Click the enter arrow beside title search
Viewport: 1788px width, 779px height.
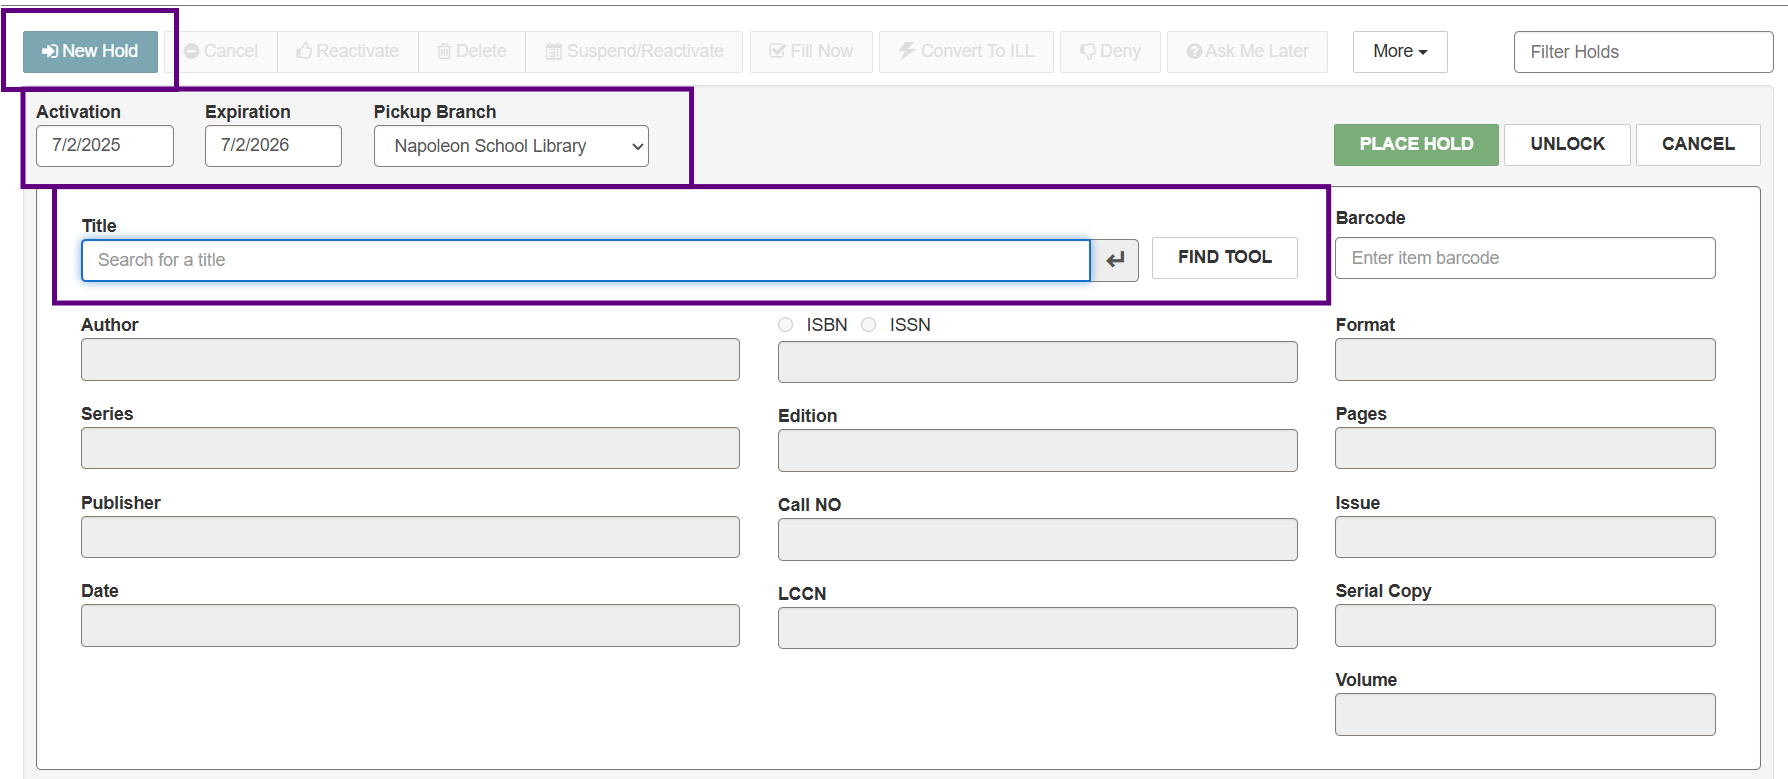click(1115, 260)
